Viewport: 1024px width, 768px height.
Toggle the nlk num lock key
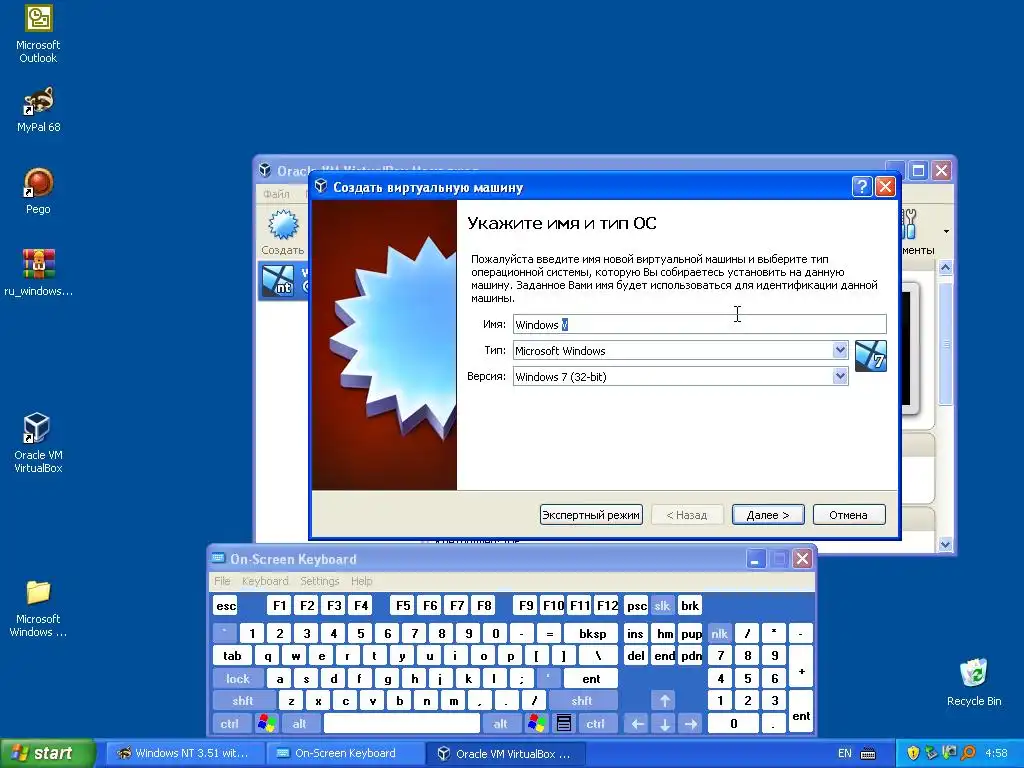(x=719, y=633)
